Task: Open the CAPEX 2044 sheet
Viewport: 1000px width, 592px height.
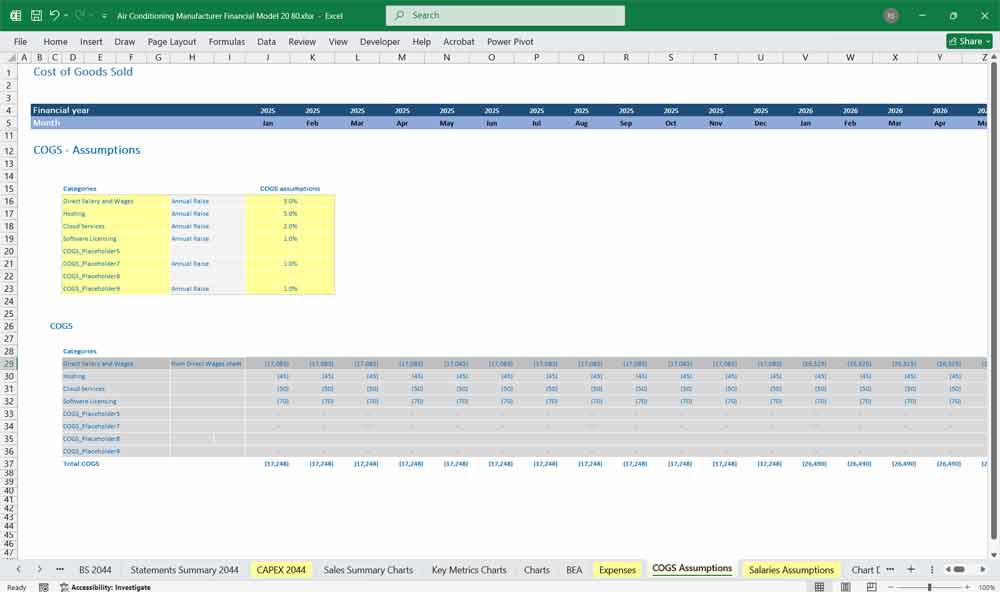Action: [281, 569]
